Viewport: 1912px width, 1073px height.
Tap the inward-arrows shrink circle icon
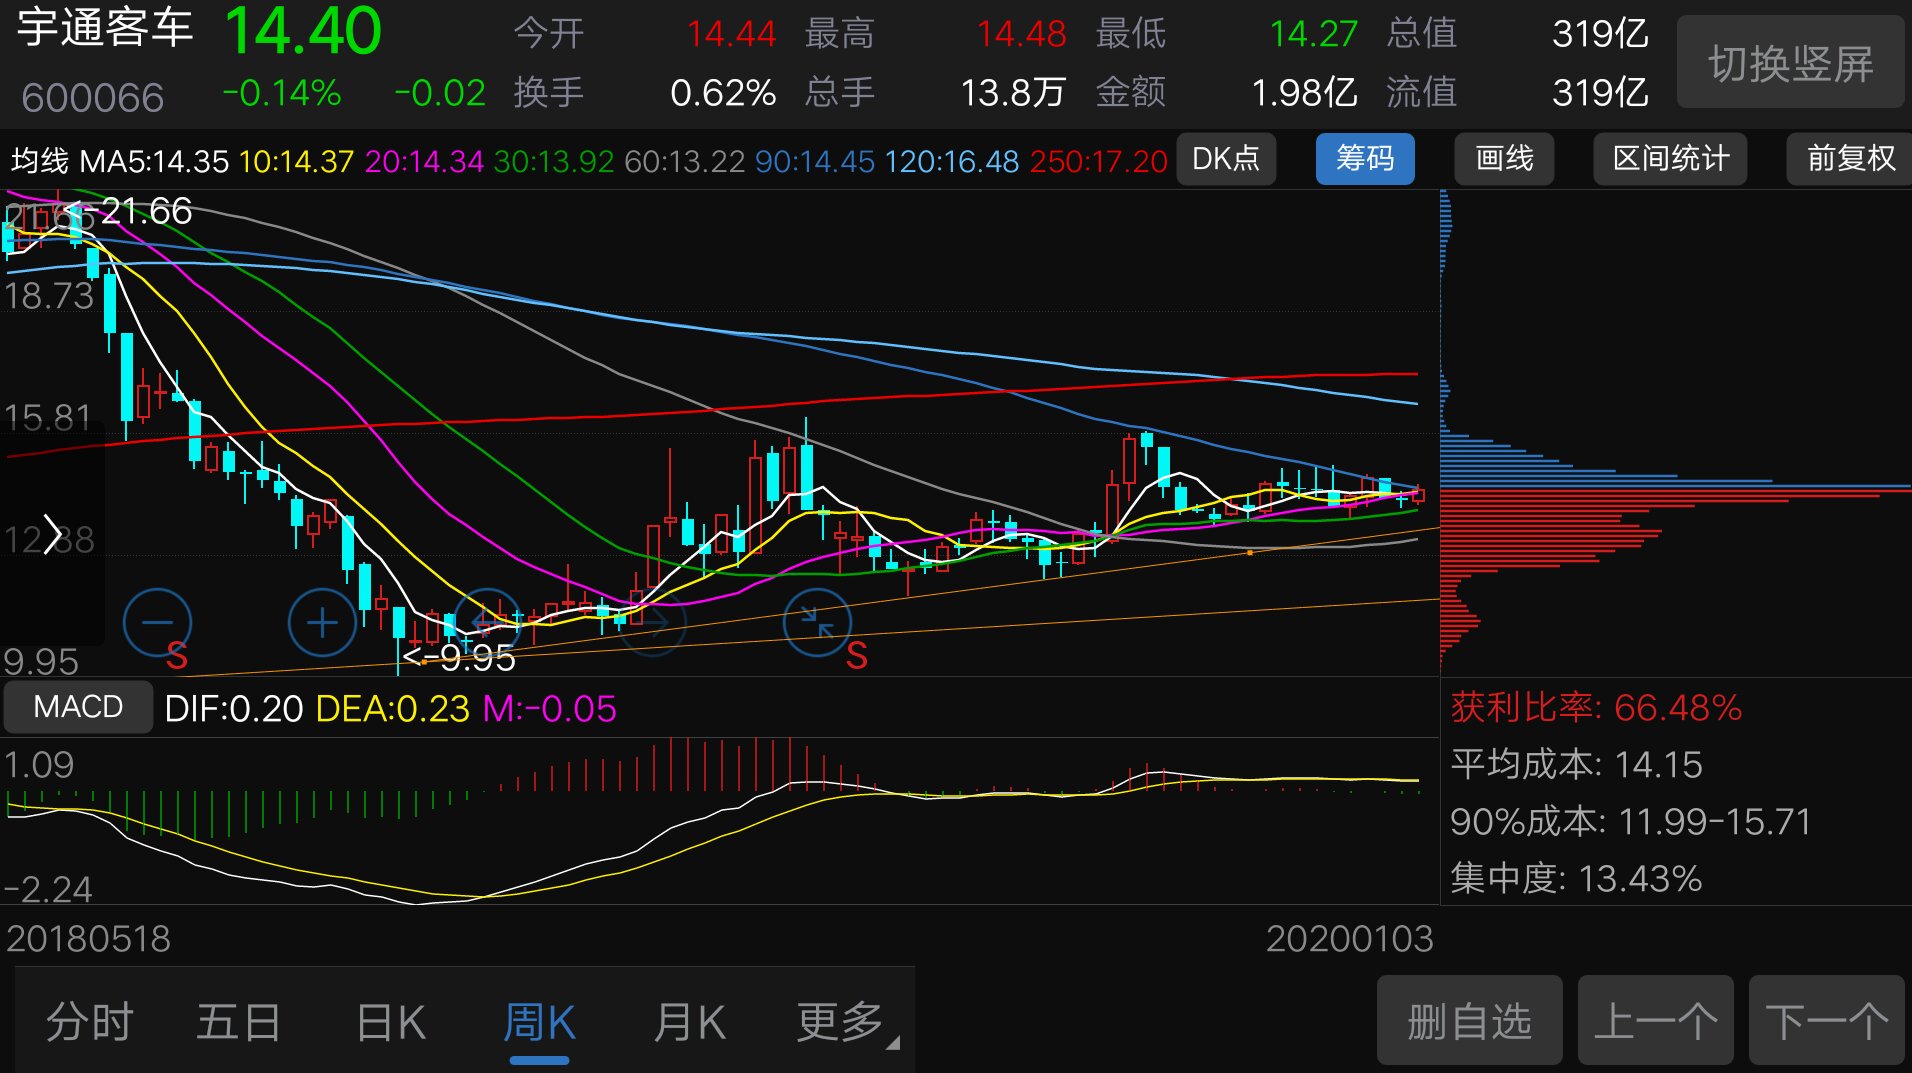point(817,623)
